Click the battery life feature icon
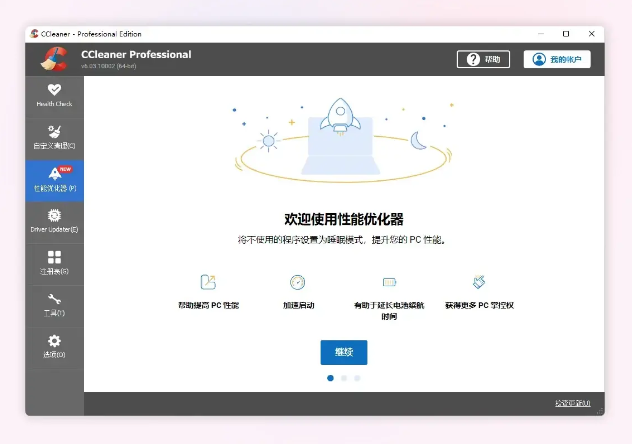 389,282
